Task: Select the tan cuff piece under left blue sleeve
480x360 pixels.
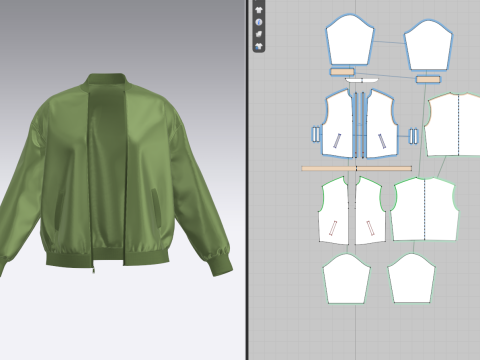Action: (x=342, y=72)
